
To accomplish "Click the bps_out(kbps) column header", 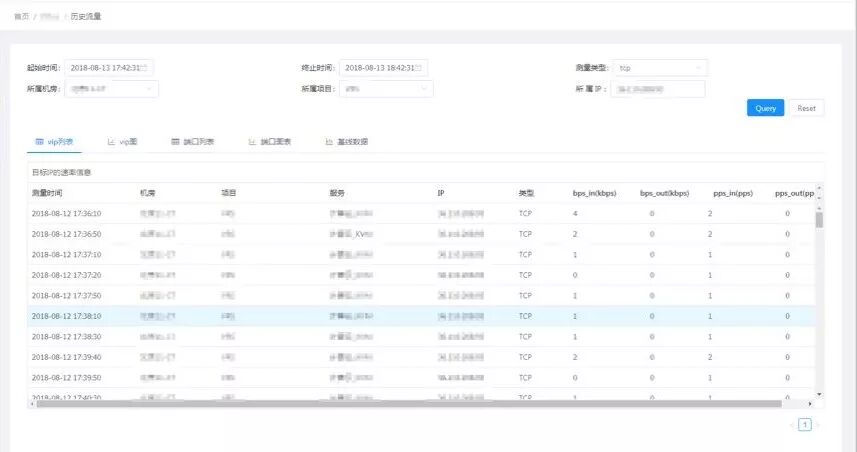I will tap(665, 193).
